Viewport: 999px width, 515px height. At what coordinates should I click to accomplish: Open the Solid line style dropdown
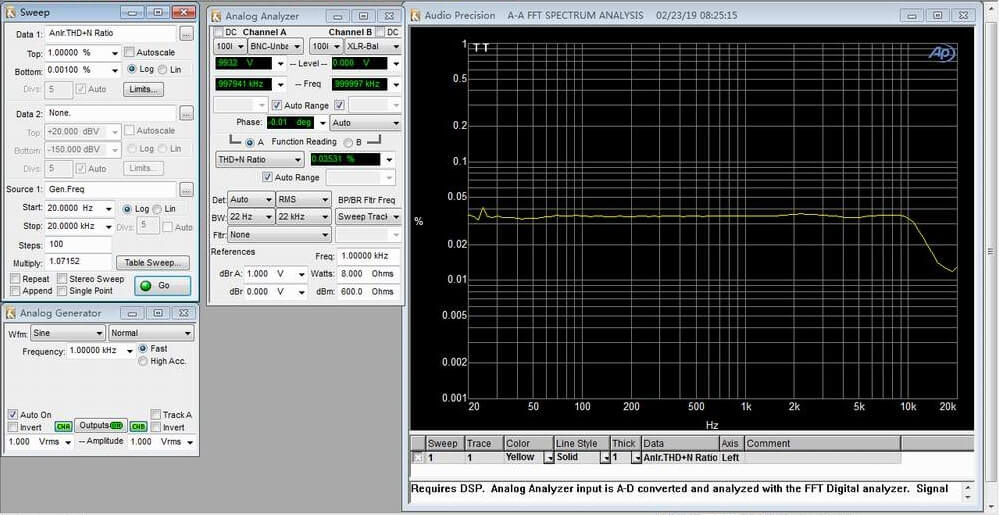point(604,458)
